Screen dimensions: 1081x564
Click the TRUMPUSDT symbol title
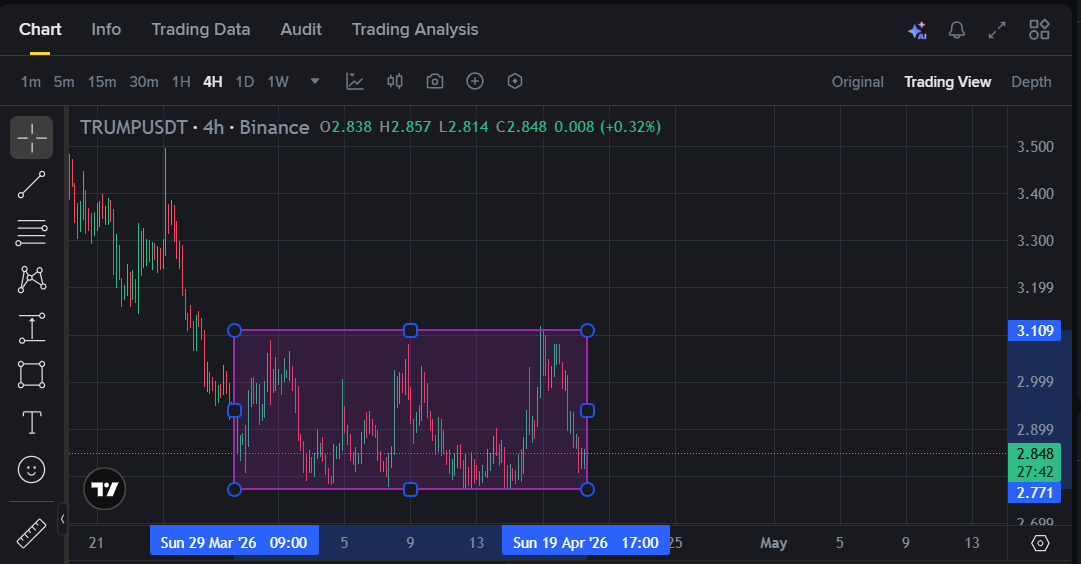pyautogui.click(x=134, y=128)
